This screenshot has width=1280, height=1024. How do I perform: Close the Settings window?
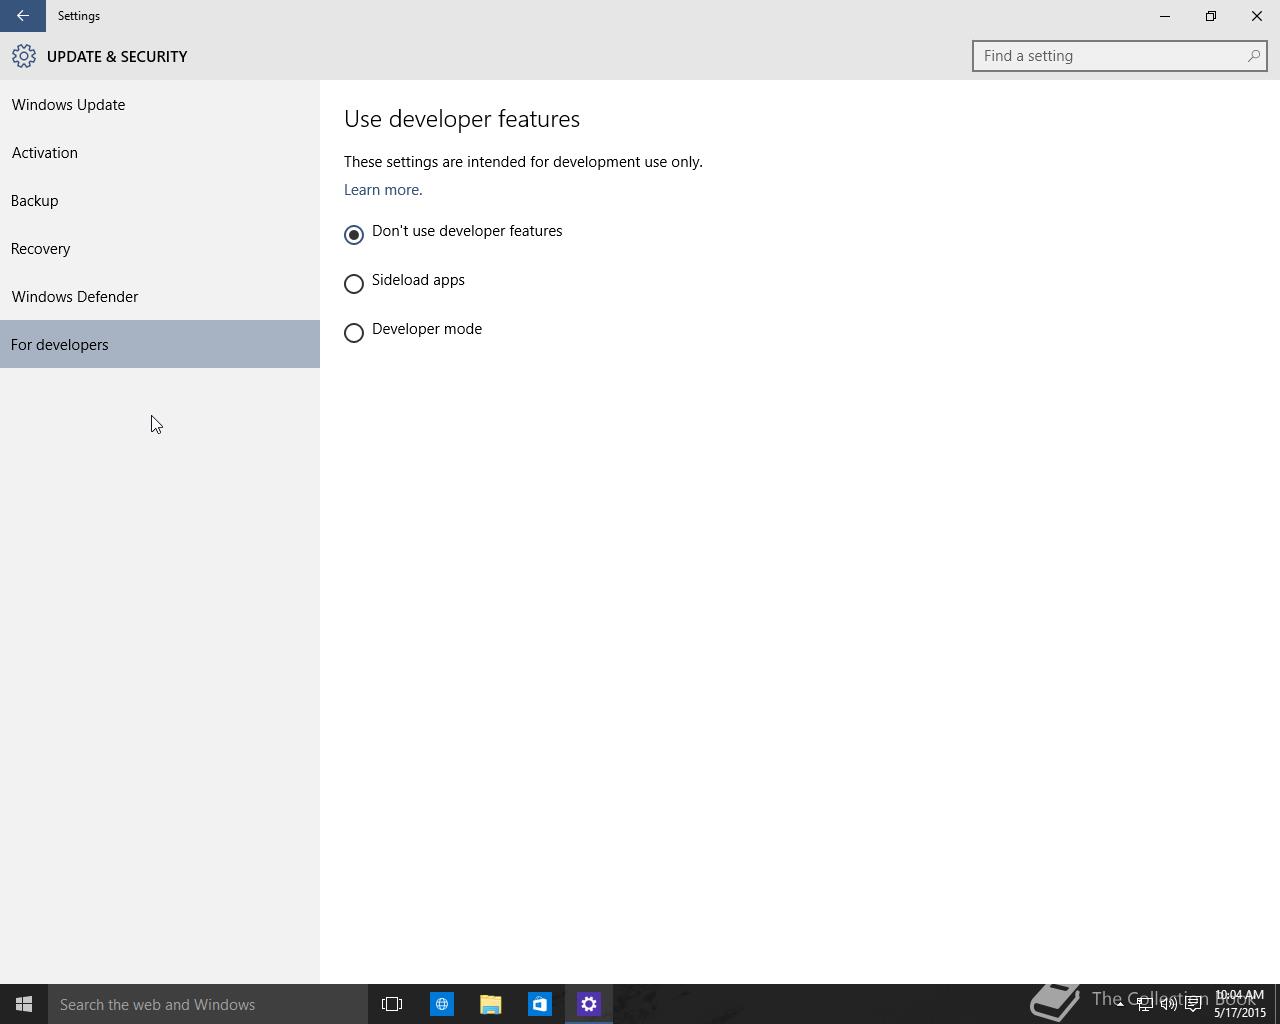[1257, 16]
